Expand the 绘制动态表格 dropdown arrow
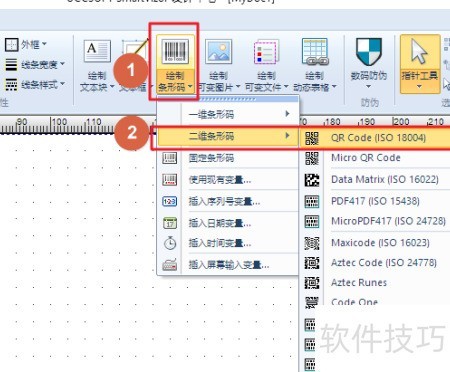This screenshot has width=450, height=372. click(334, 87)
